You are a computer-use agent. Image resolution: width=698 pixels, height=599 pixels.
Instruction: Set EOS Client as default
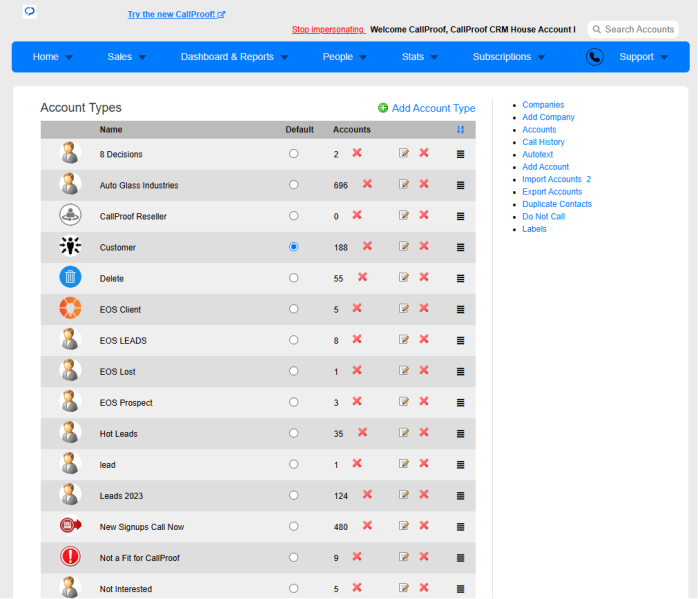coord(293,309)
